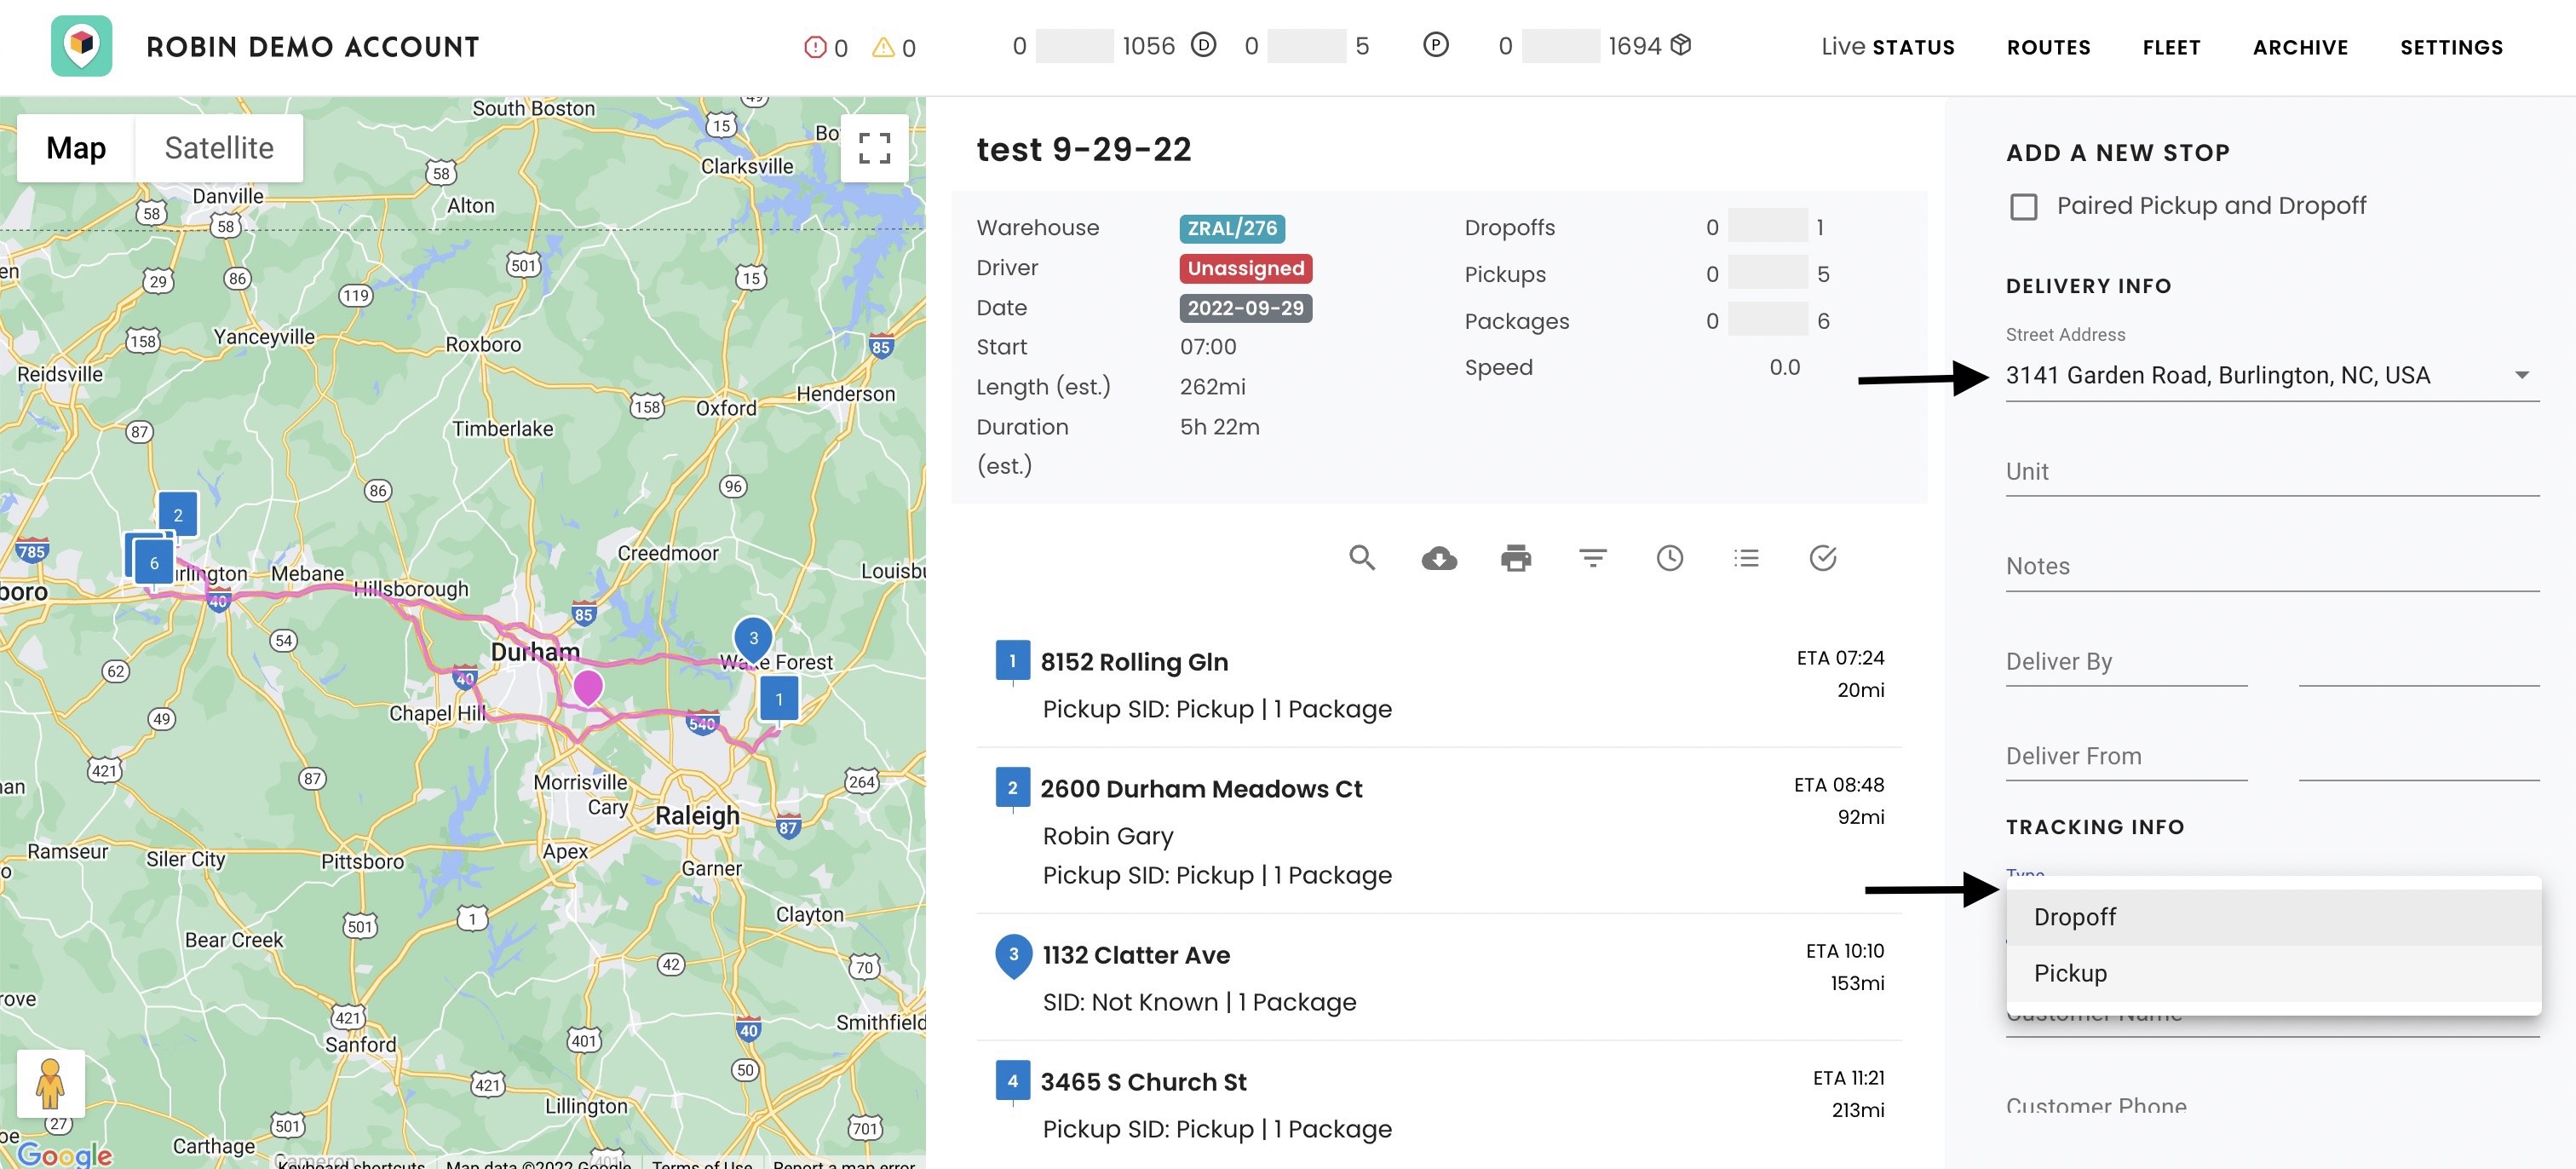Enable Paired Pickup and Dropoff checkbox

(x=2023, y=207)
